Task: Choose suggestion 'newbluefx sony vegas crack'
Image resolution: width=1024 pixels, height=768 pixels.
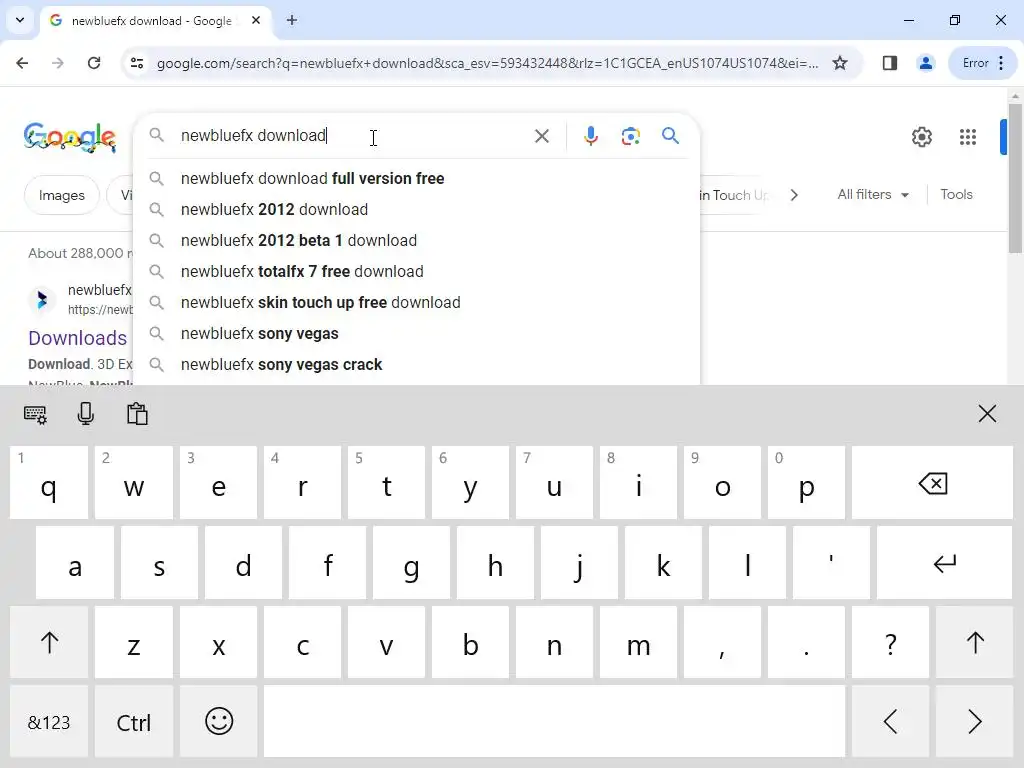Action: [416, 364]
